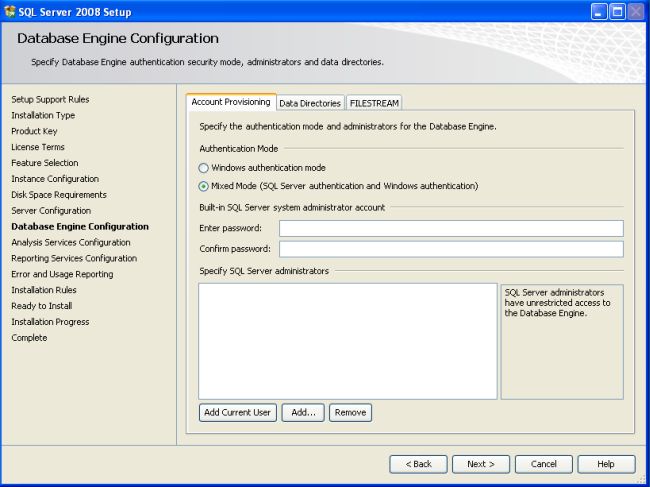This screenshot has width=650, height=487.
Task: Click the Remove button
Action: tap(350, 413)
